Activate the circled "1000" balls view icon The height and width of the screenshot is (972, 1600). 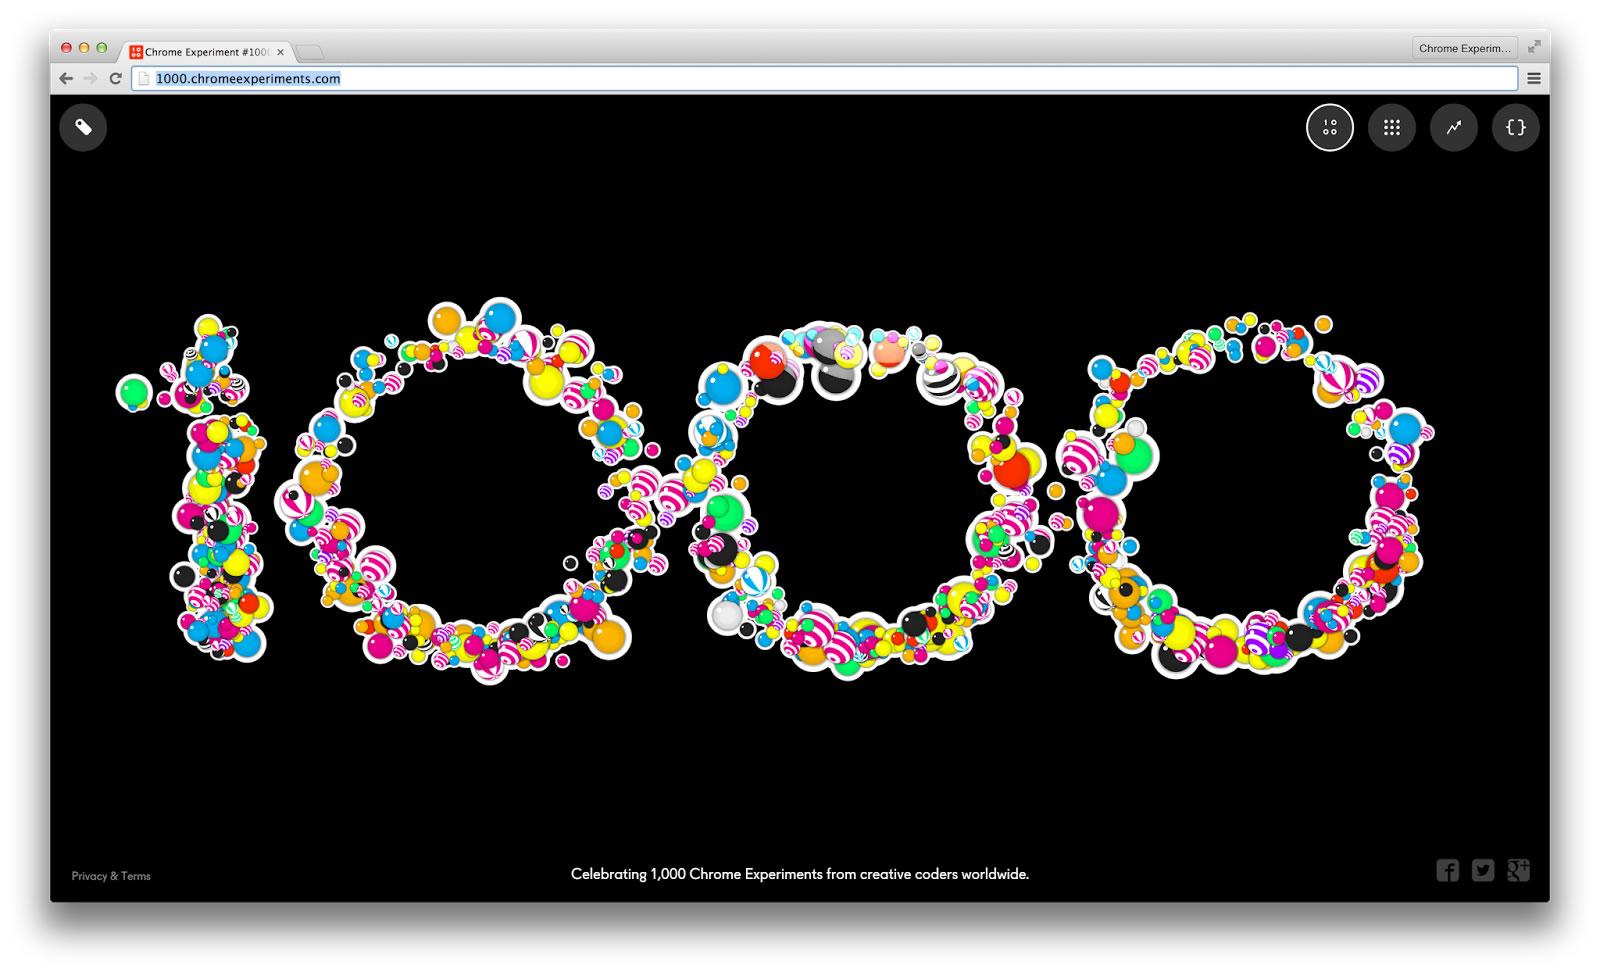pyautogui.click(x=1330, y=127)
